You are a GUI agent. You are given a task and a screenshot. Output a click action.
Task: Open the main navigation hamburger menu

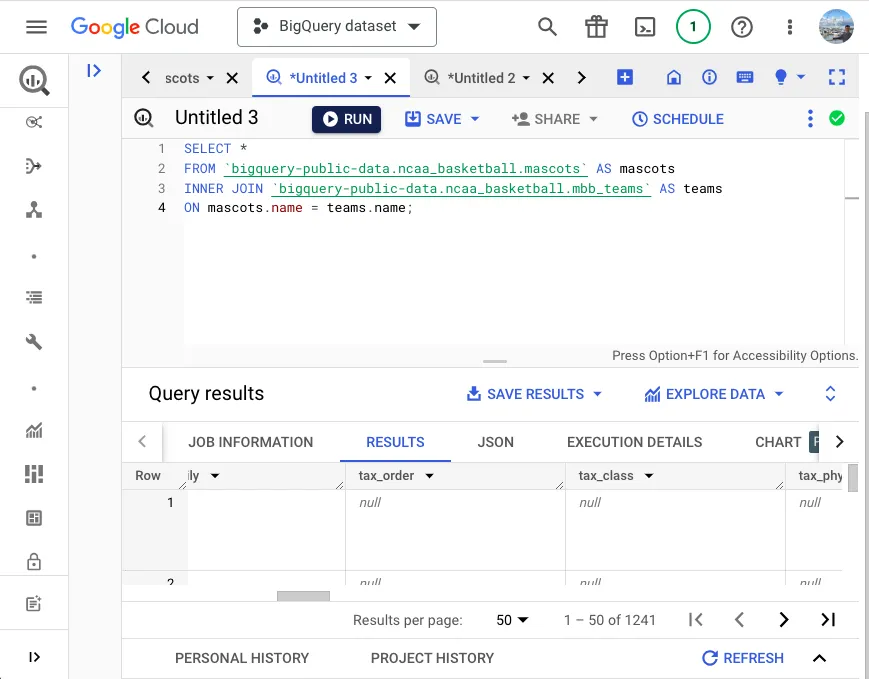pyautogui.click(x=36, y=27)
